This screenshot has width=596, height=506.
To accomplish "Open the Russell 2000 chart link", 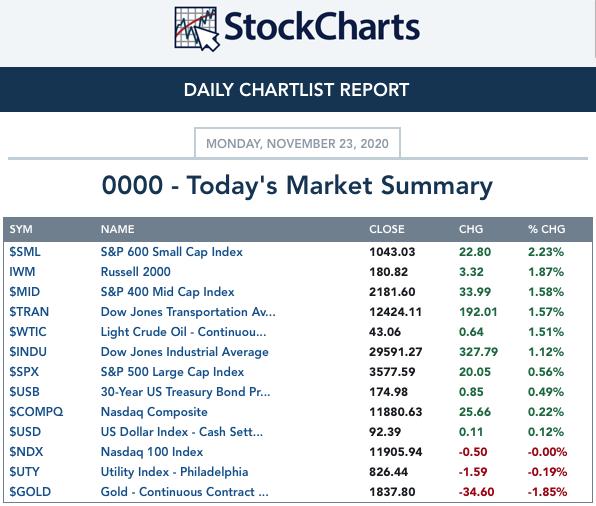I will click(135, 272).
